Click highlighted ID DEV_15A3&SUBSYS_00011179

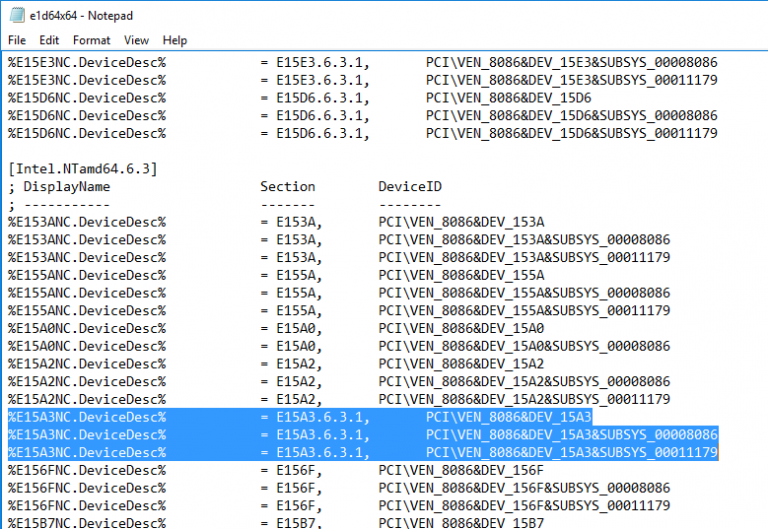571,453
